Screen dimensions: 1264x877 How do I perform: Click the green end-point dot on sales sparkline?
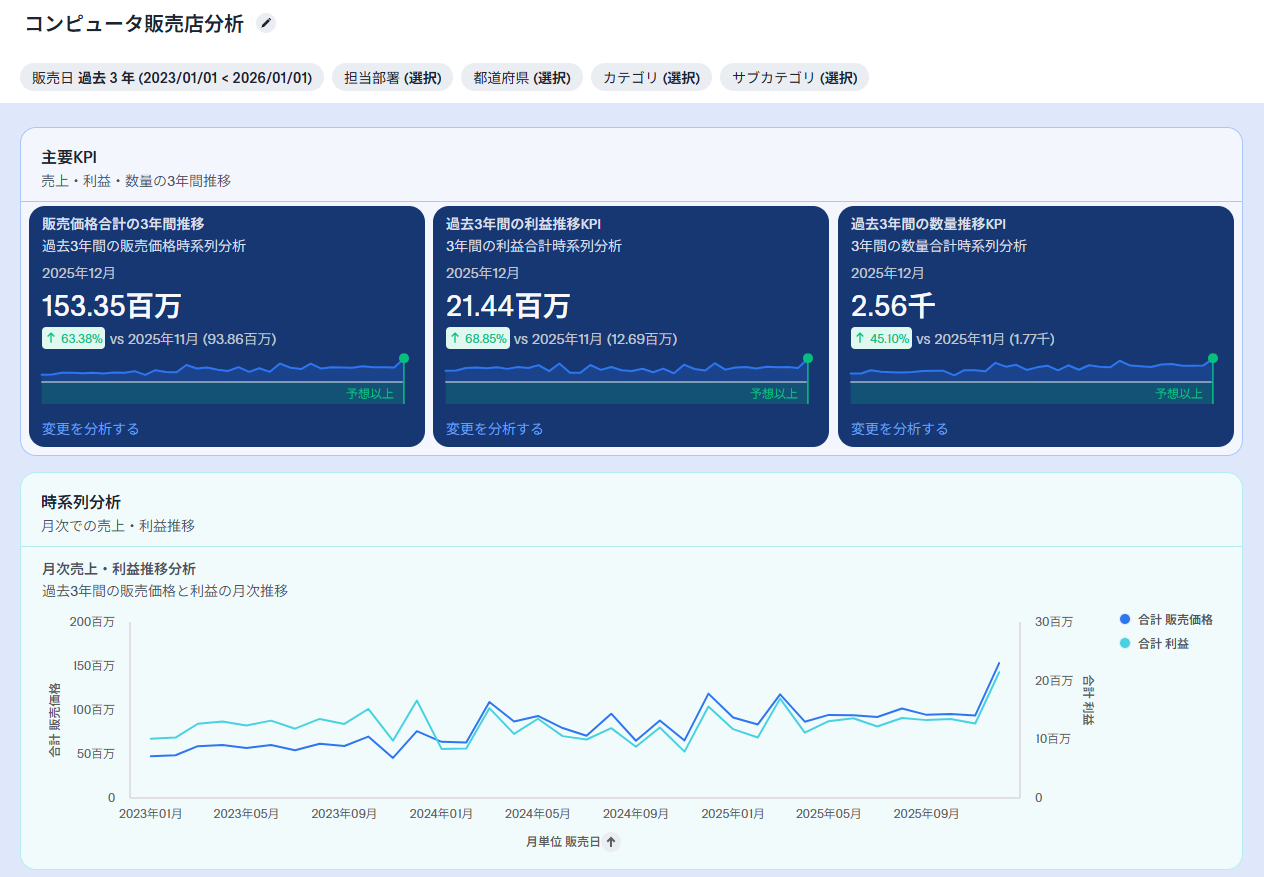click(x=404, y=358)
